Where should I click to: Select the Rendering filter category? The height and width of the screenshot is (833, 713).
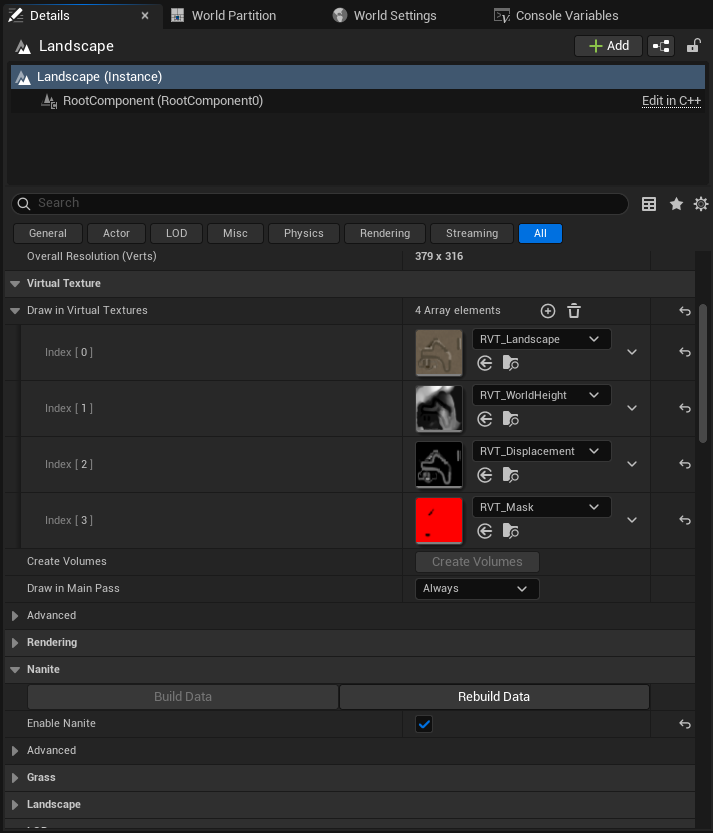(385, 233)
